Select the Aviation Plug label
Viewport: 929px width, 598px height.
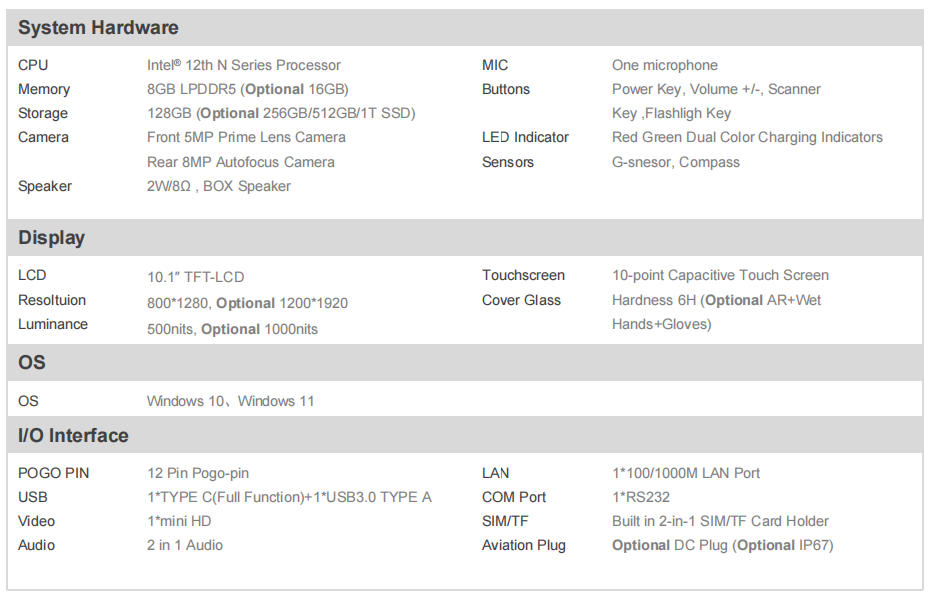click(524, 545)
